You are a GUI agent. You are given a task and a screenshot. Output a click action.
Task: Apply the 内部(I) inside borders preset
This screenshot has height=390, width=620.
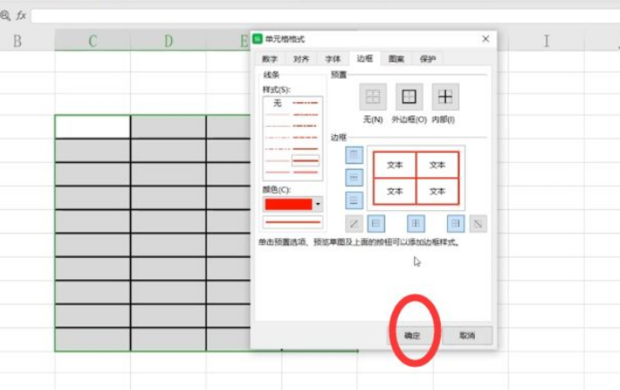[x=445, y=97]
